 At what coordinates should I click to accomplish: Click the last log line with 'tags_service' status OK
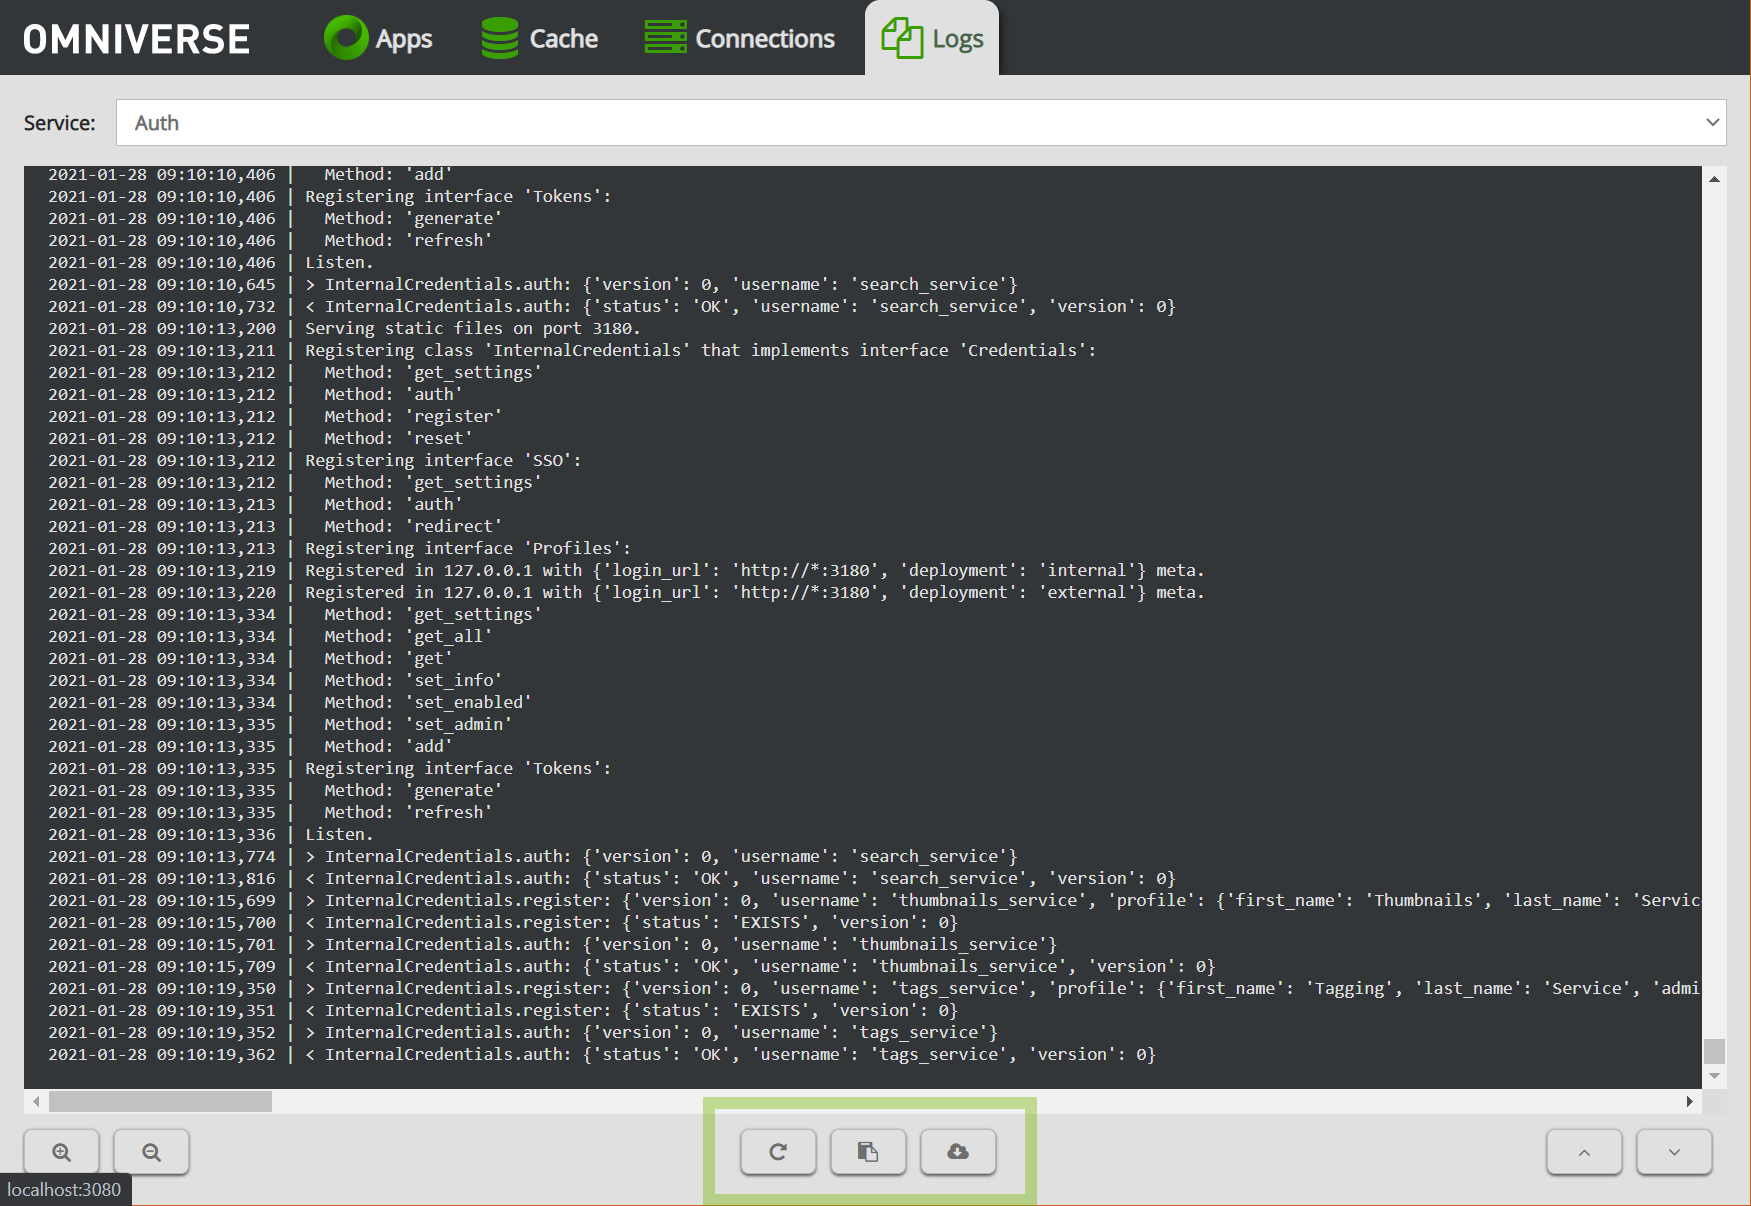(602, 1054)
